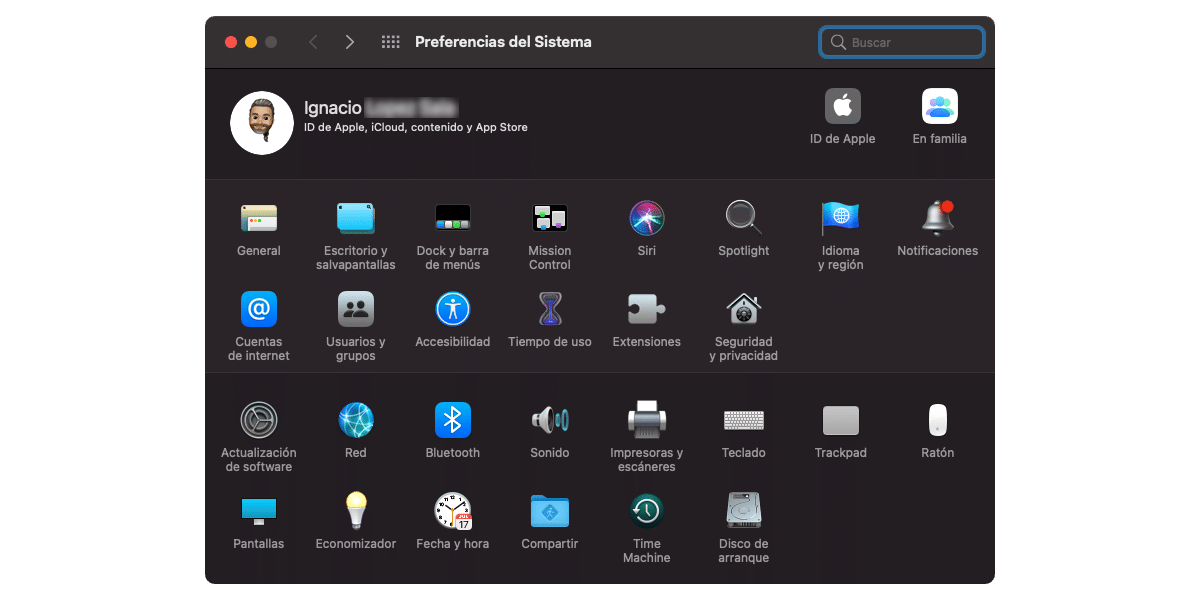Show all preferences grid button
Image resolution: width=1200 pixels, height=600 pixels.
point(391,42)
